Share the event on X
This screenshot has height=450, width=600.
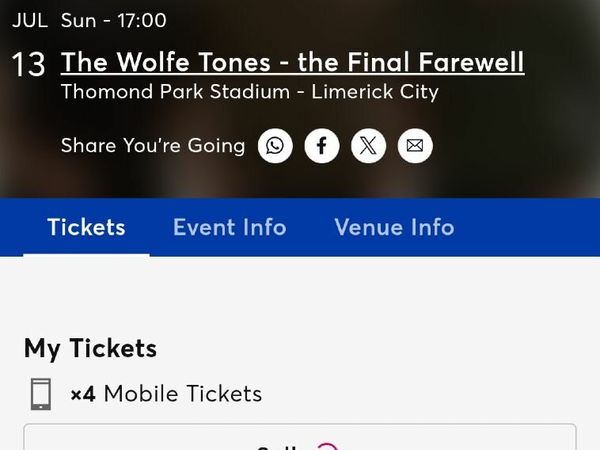[368, 146]
